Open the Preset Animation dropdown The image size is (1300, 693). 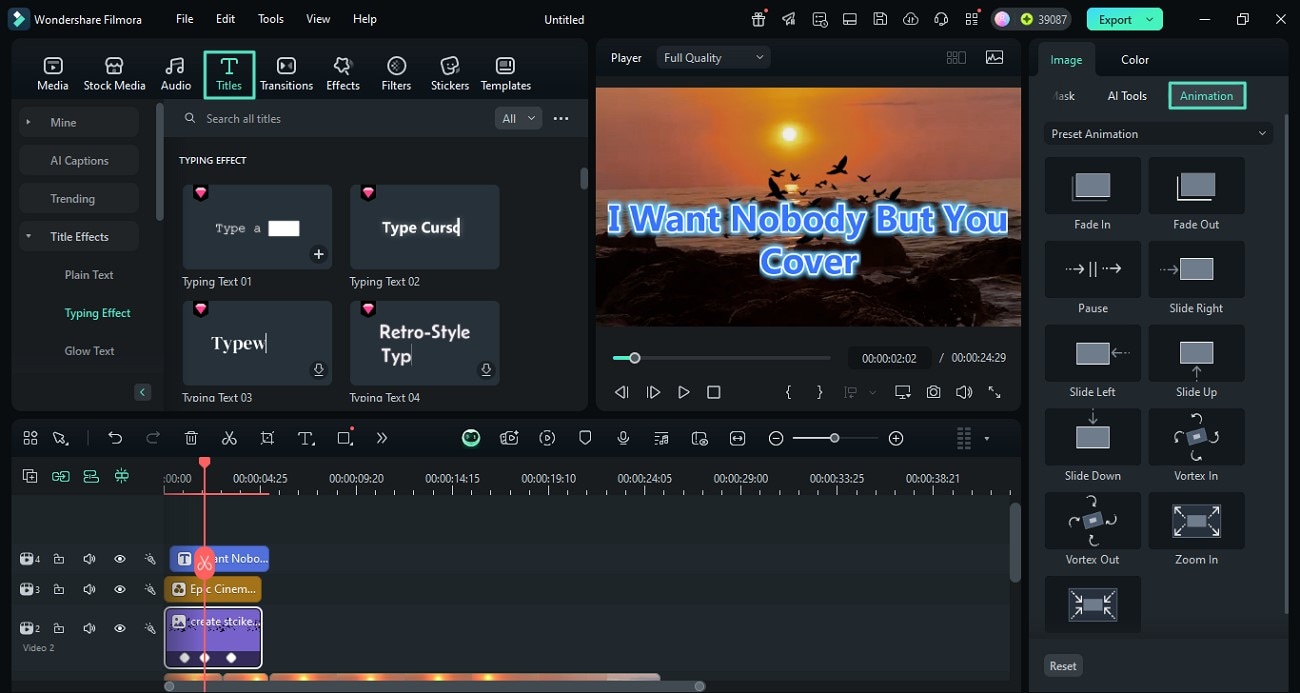(x=1158, y=133)
